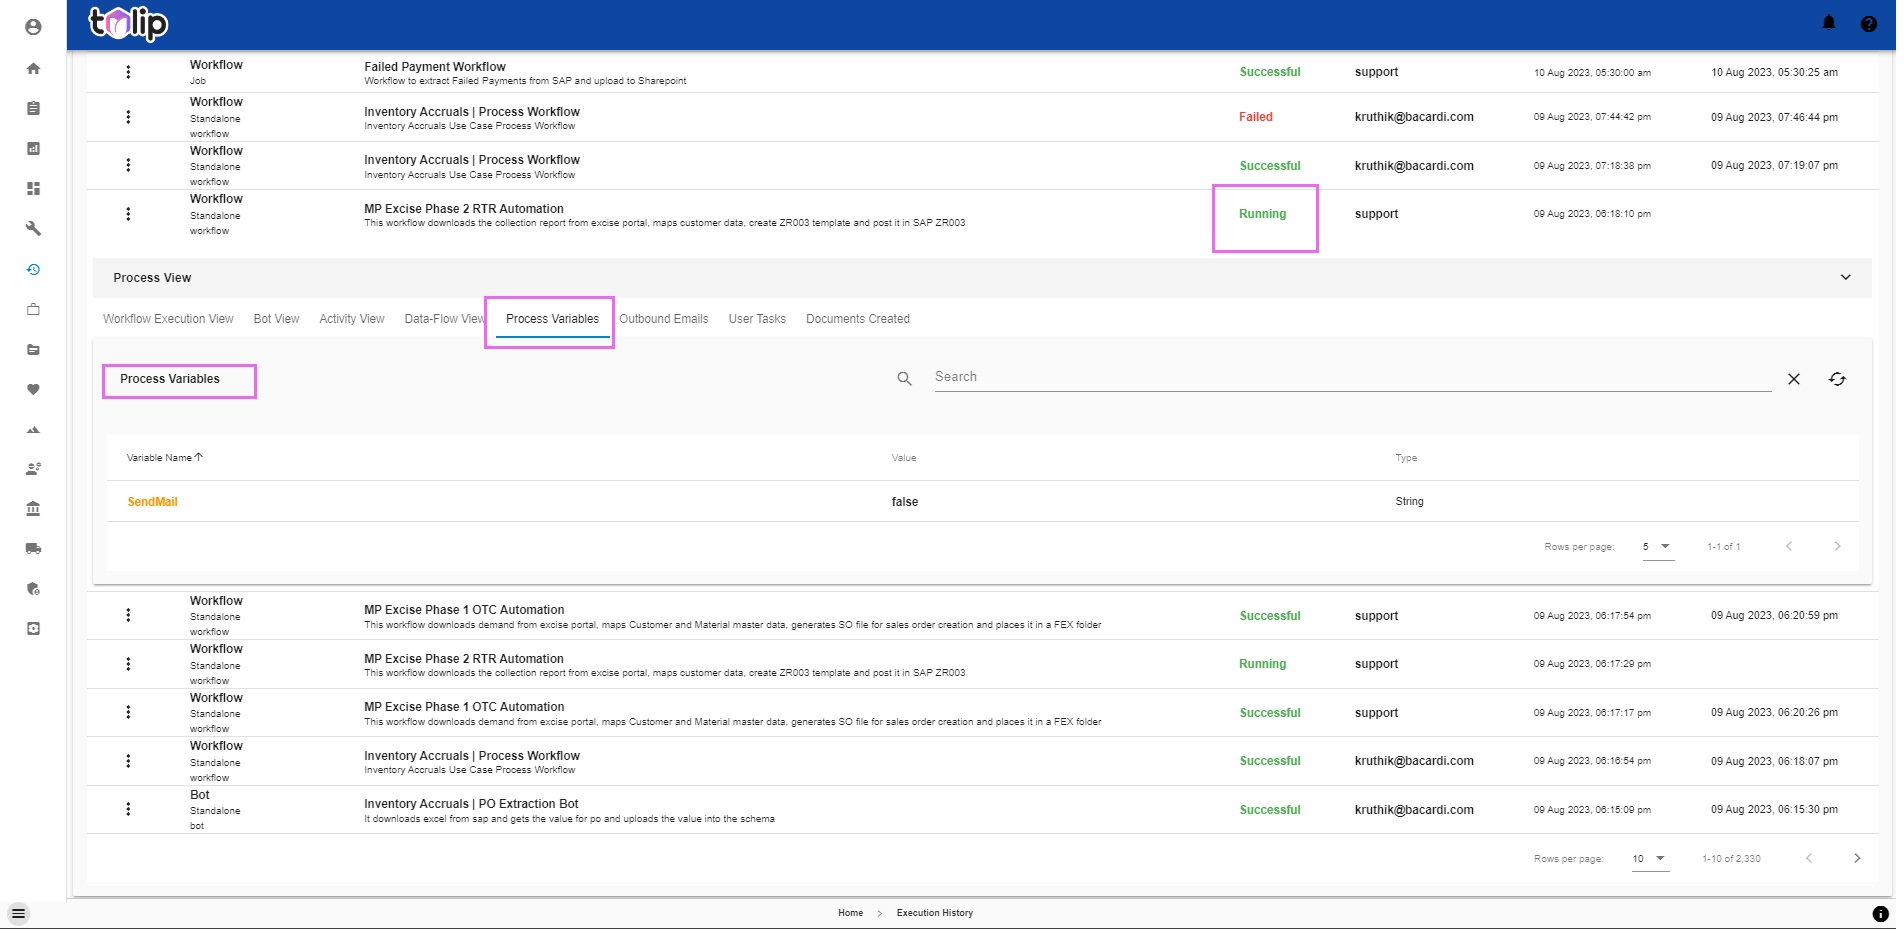Viewport: 1904px width, 930px height.
Task: Switch to Documents Created tab
Action: (x=858, y=319)
